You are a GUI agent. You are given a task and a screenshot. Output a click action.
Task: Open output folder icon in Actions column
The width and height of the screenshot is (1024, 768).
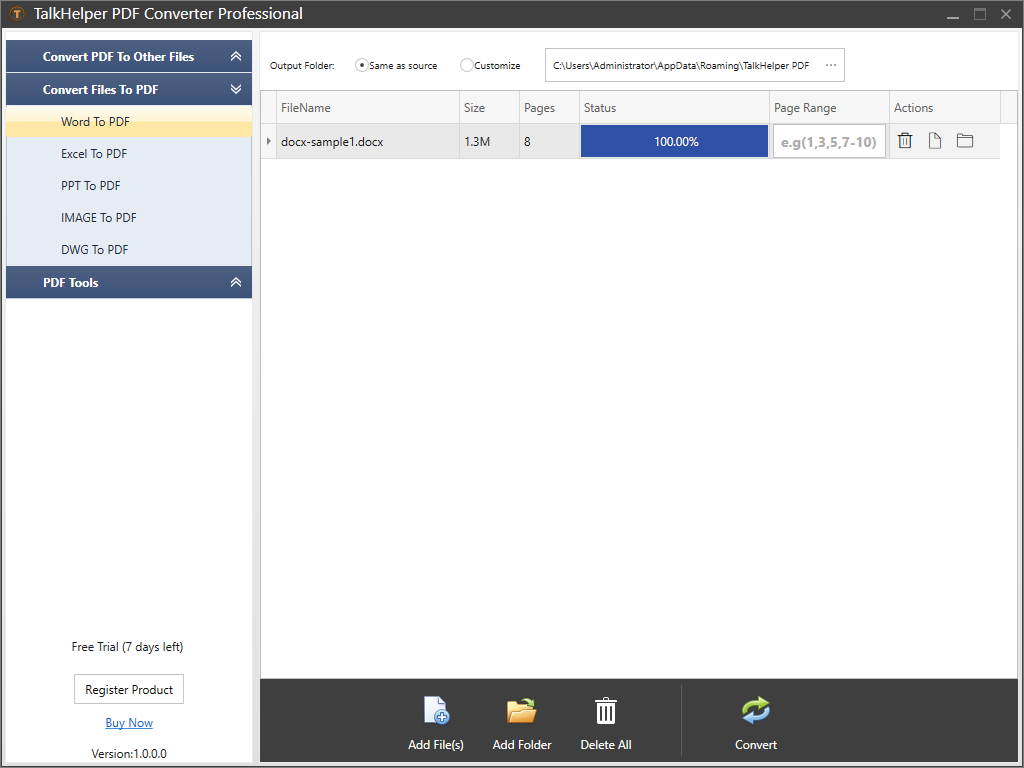pos(965,140)
